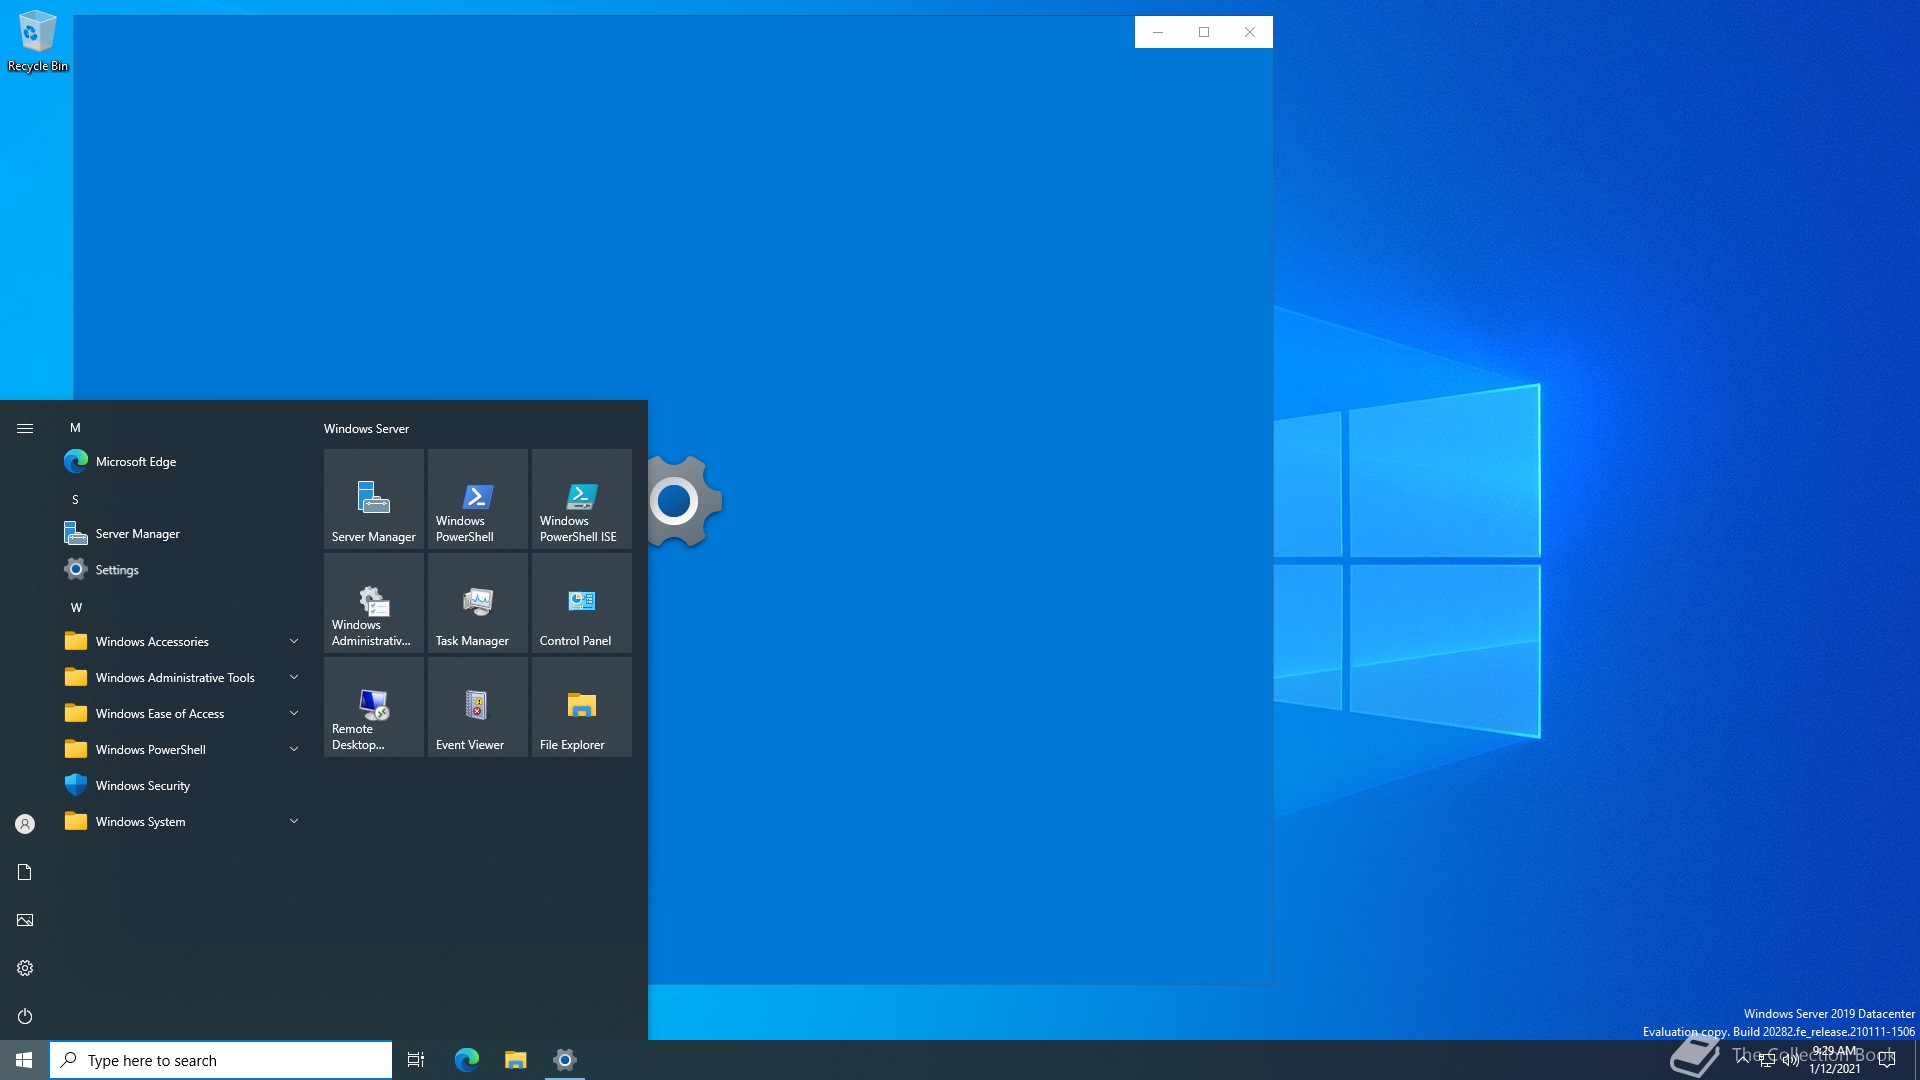
Task: Open the volume tray icon
Action: click(x=1791, y=1060)
